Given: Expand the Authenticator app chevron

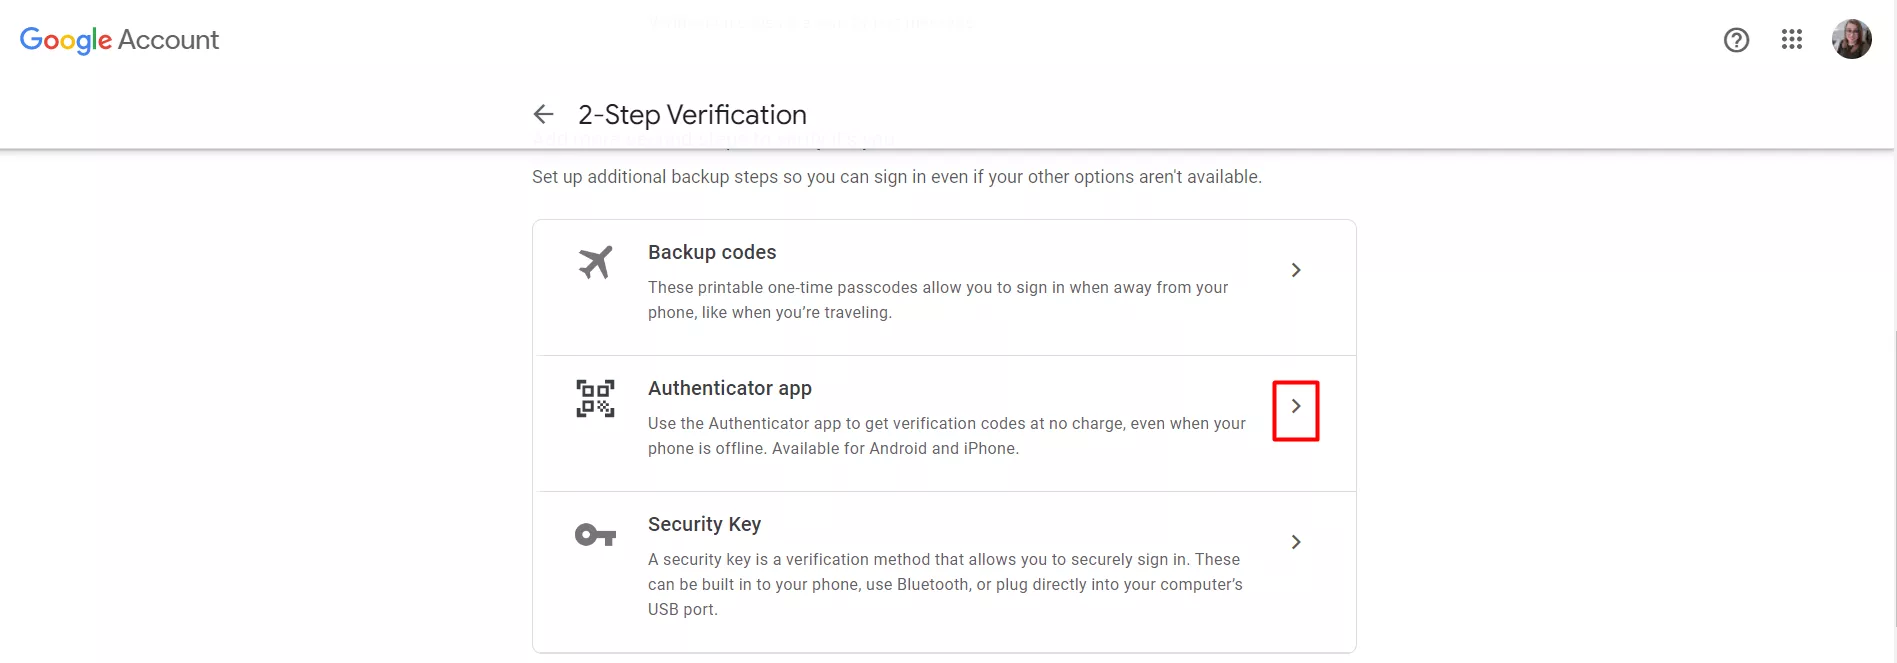Looking at the screenshot, I should [x=1295, y=406].
